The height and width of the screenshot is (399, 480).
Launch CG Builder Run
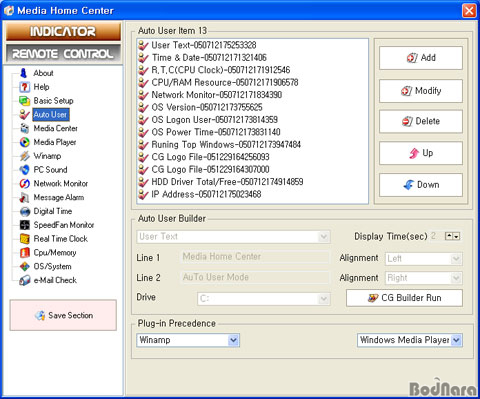tap(404, 298)
